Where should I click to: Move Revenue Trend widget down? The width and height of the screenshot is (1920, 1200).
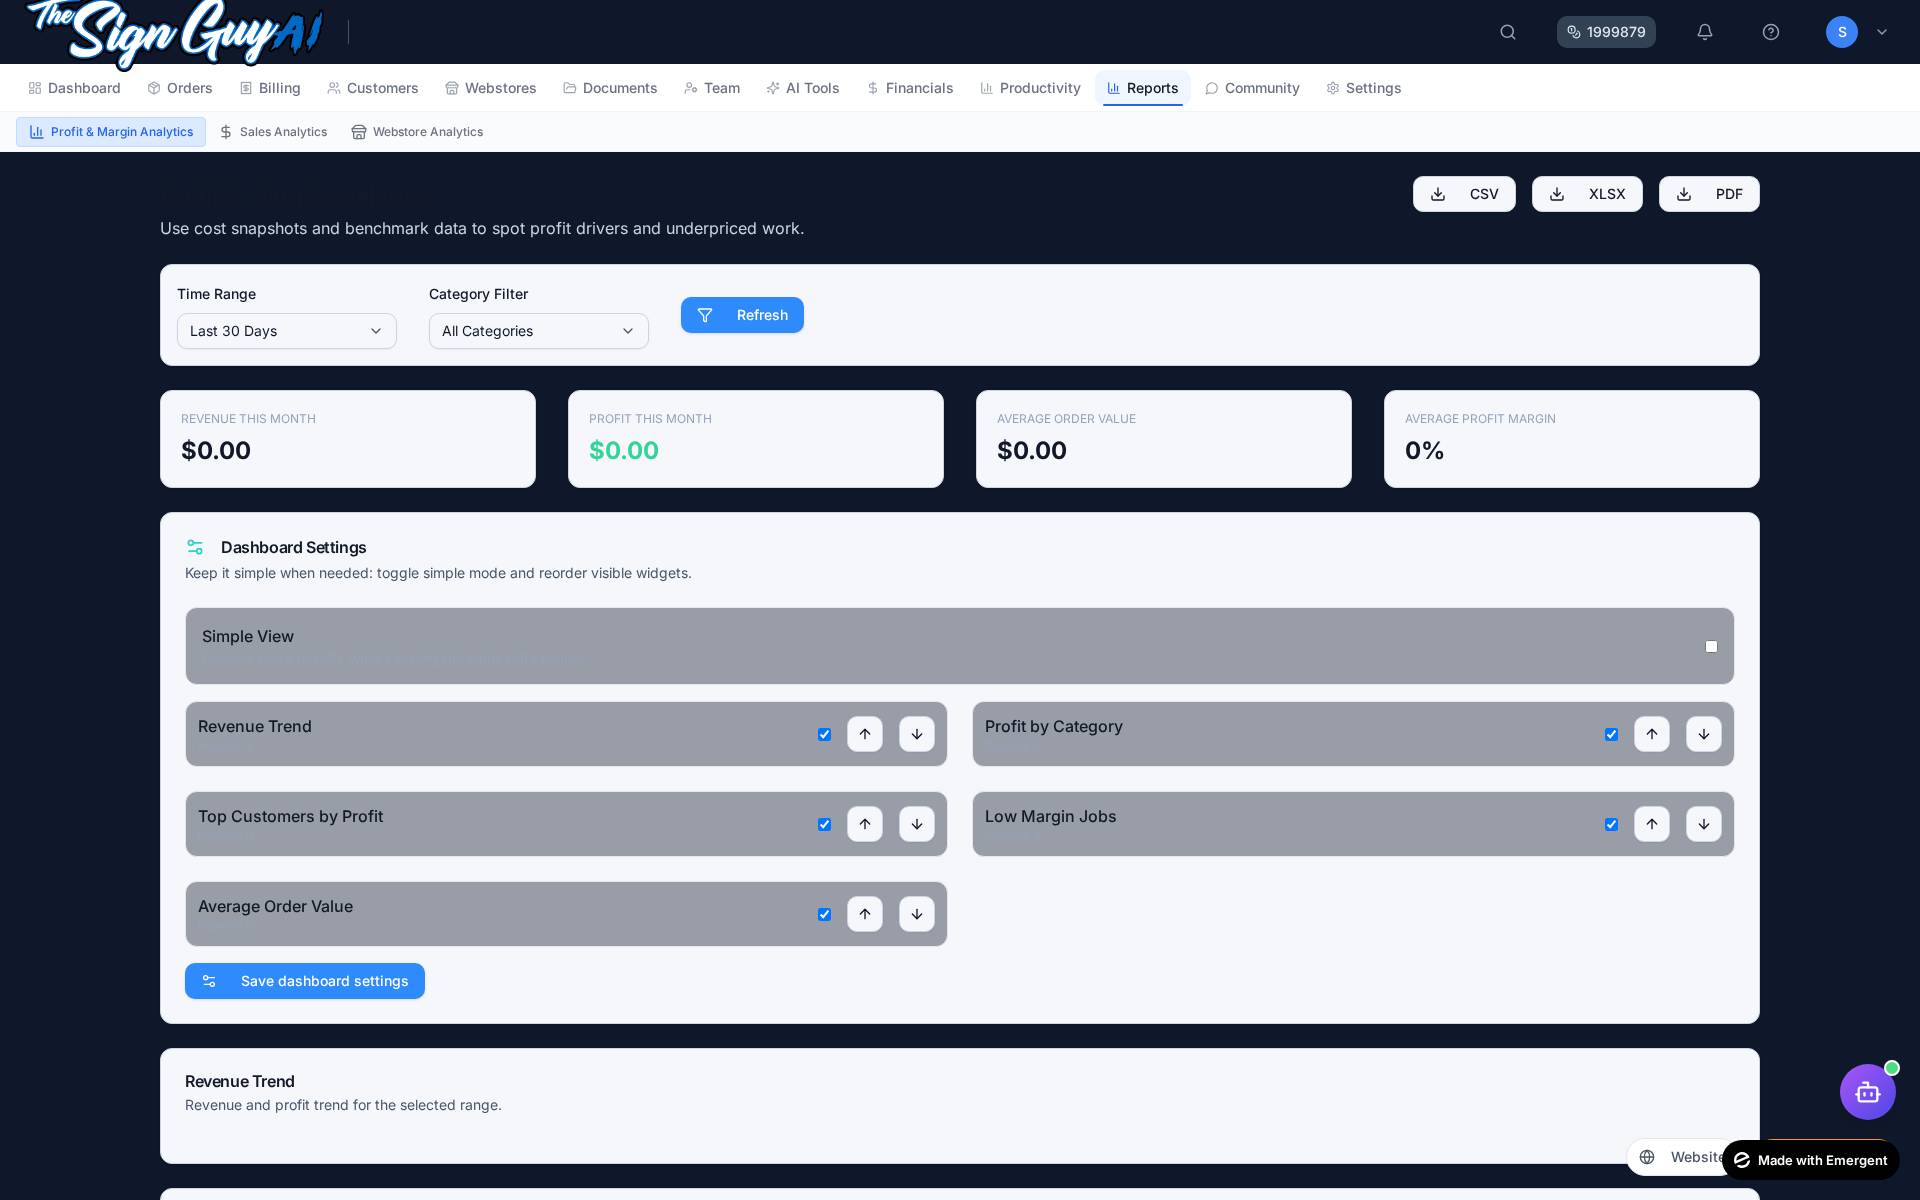[917, 734]
